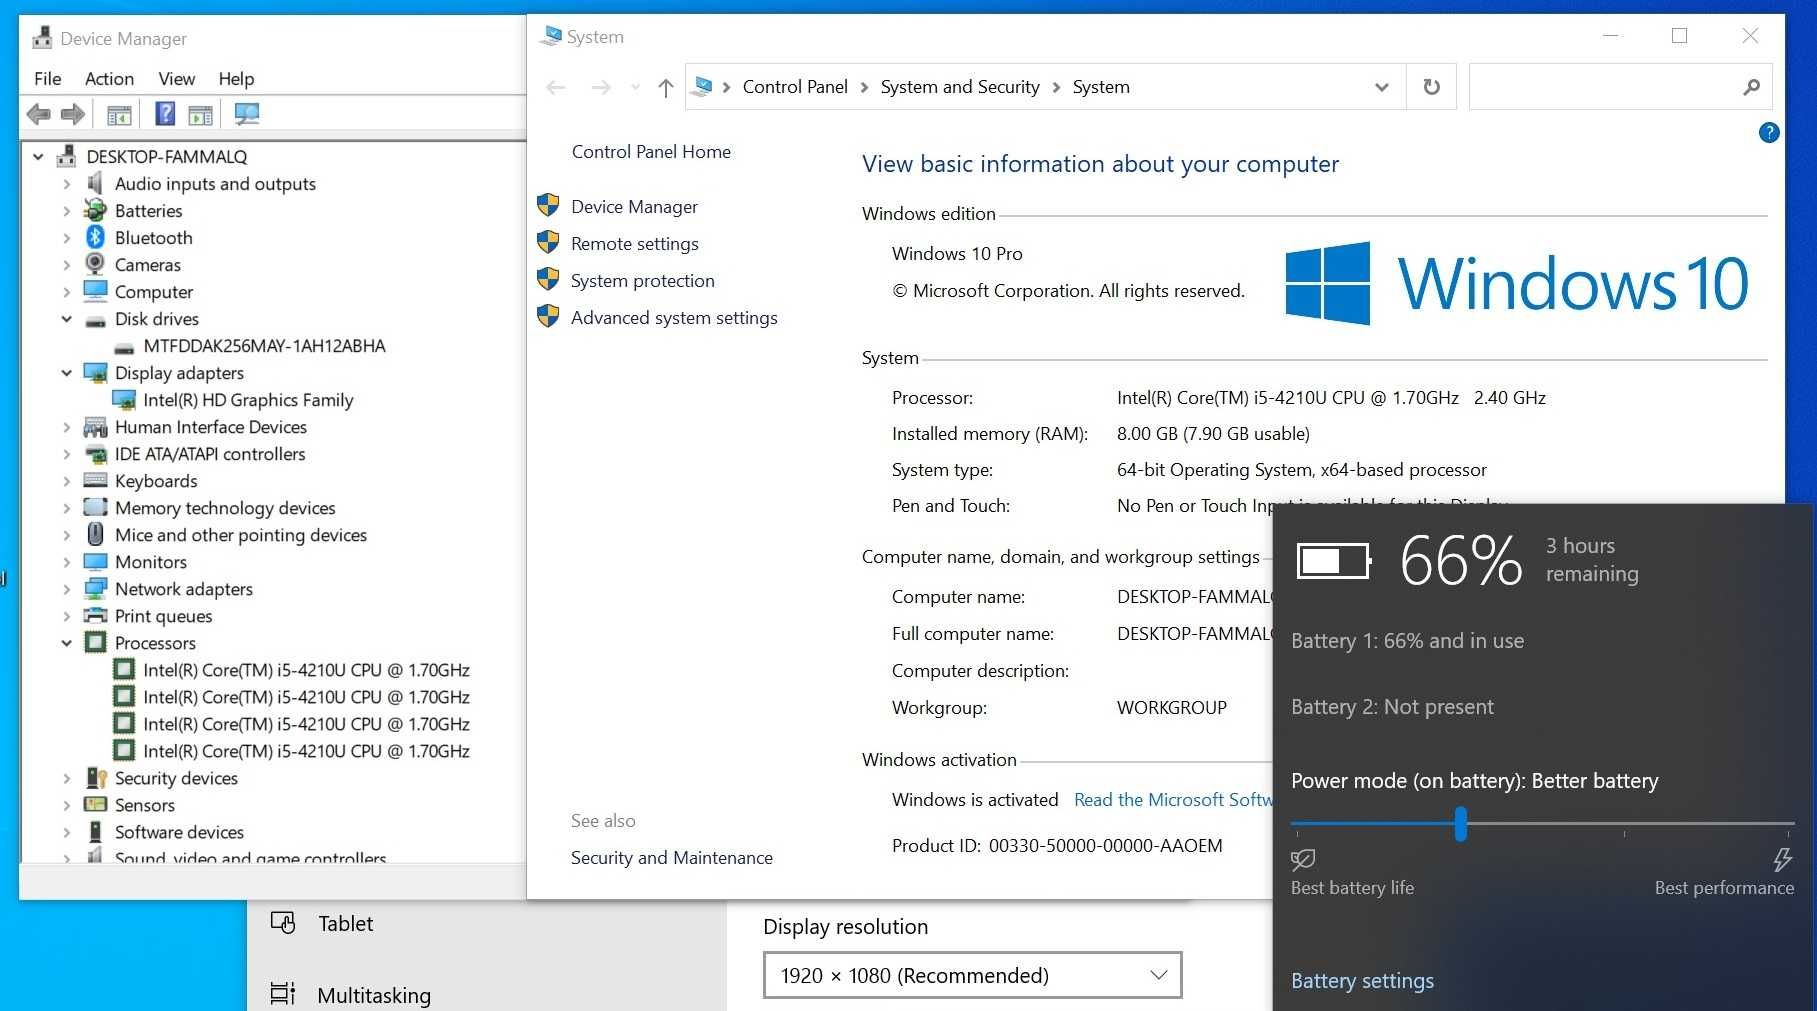Open the Help menu in Device Manager
The width and height of the screenshot is (1817, 1011).
tap(236, 78)
